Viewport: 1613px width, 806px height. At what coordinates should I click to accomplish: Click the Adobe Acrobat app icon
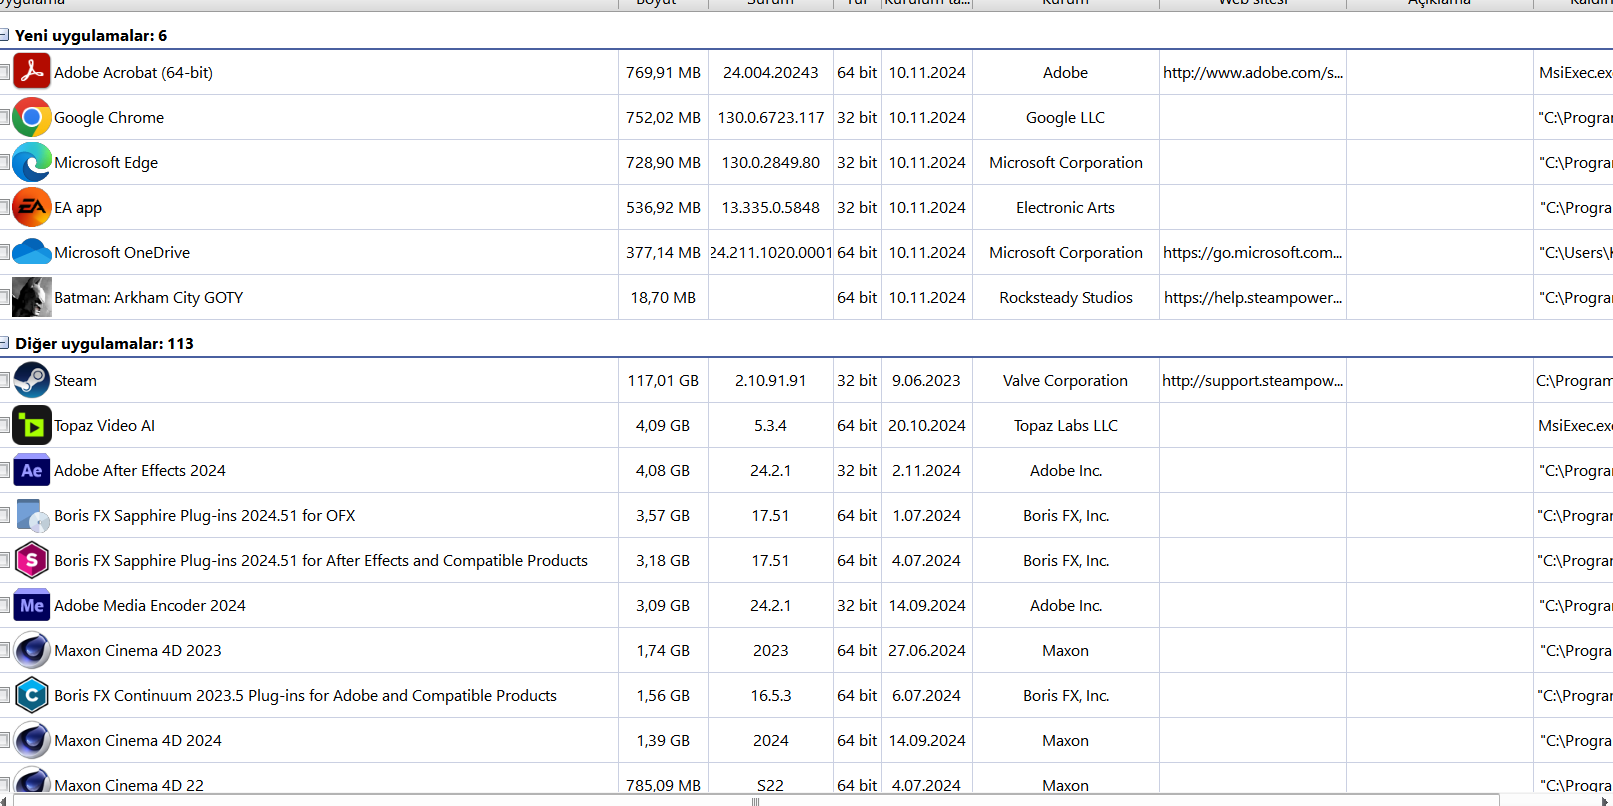(32, 72)
